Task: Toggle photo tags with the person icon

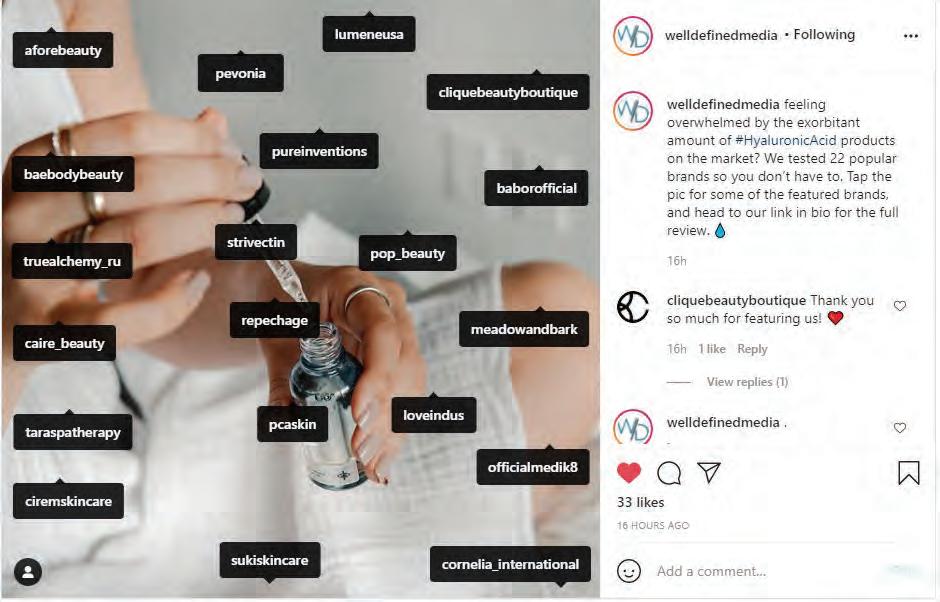Action: (x=28, y=572)
